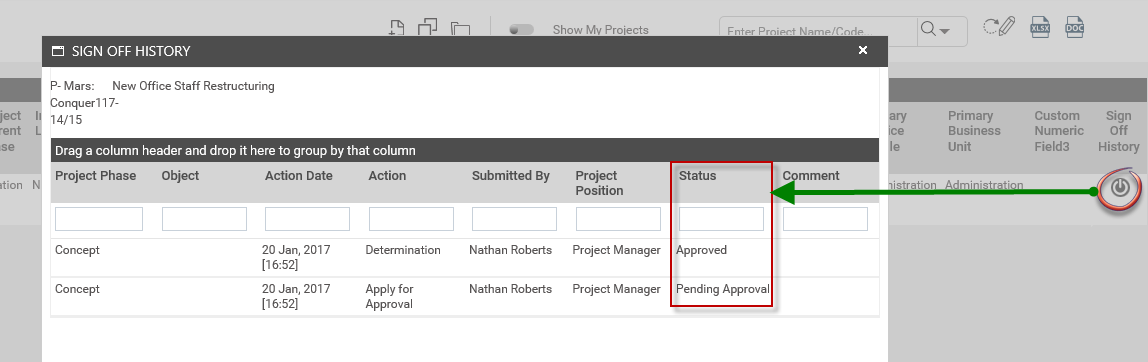Image resolution: width=1148 pixels, height=362 pixels.
Task: Click the Status filter input box
Action: (721, 219)
